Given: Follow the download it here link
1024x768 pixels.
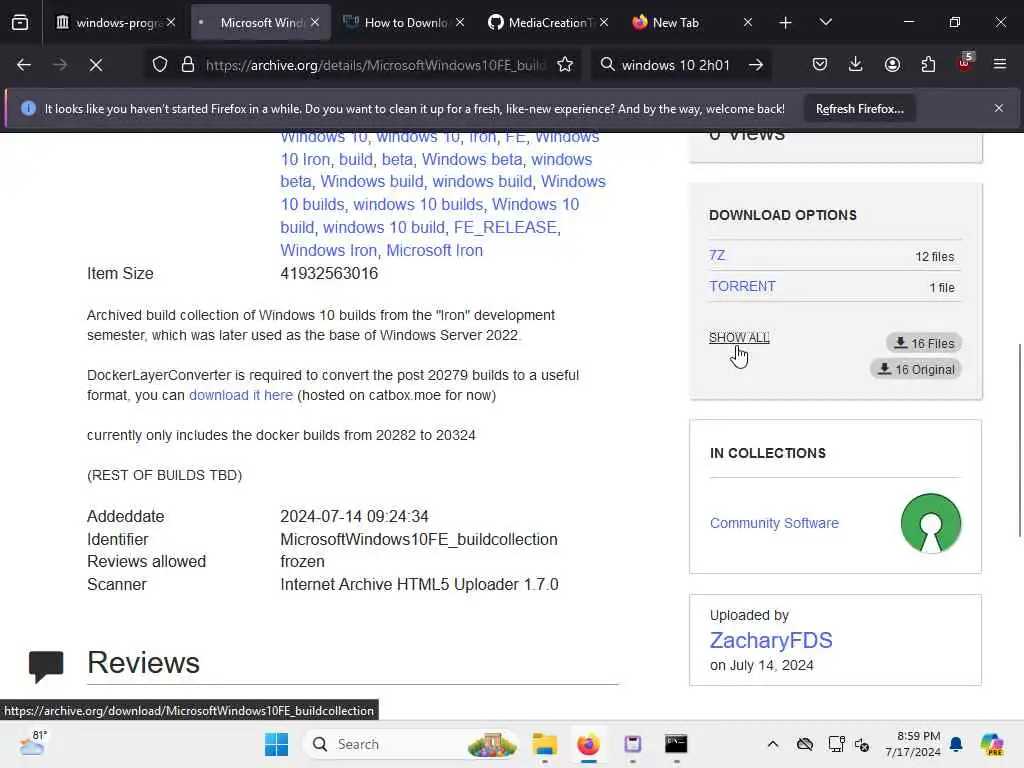Looking at the screenshot, I should pos(241,395).
